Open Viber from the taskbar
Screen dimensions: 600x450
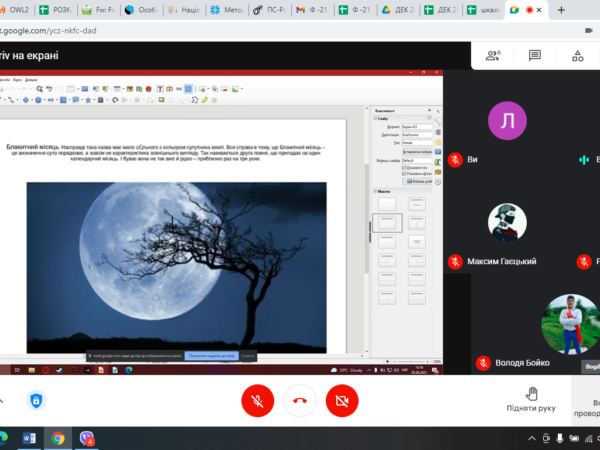coord(87,438)
